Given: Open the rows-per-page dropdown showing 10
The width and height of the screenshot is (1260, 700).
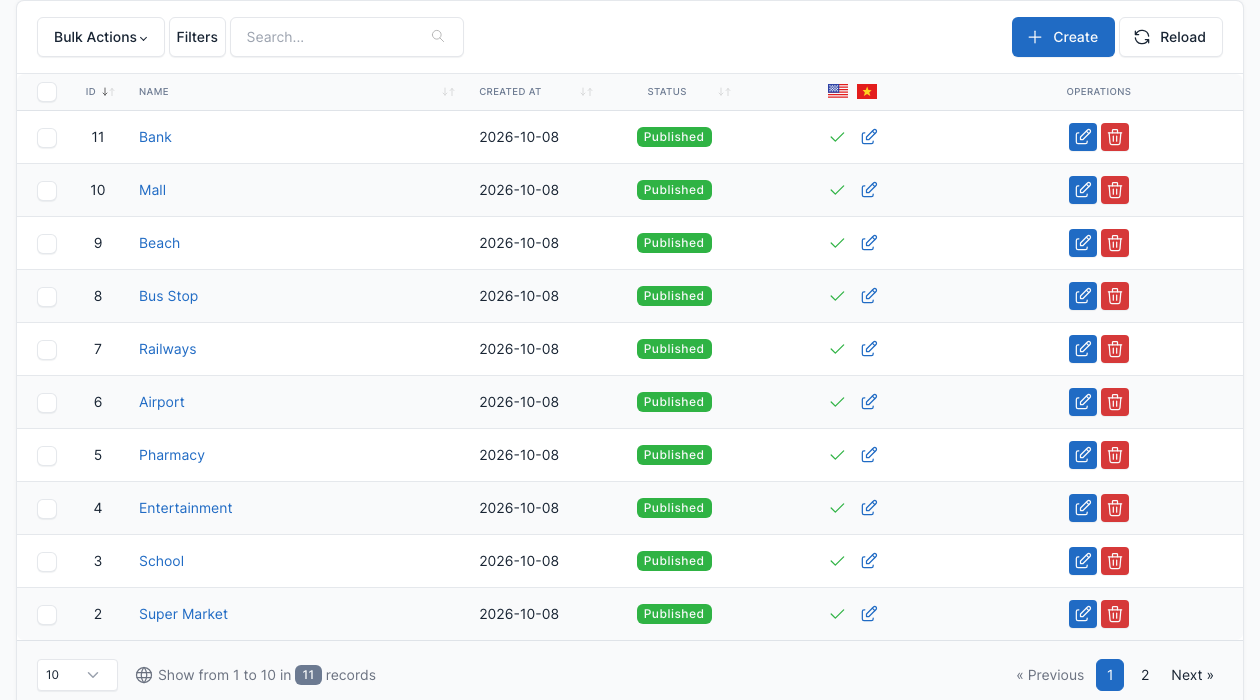Looking at the screenshot, I should [x=77, y=675].
